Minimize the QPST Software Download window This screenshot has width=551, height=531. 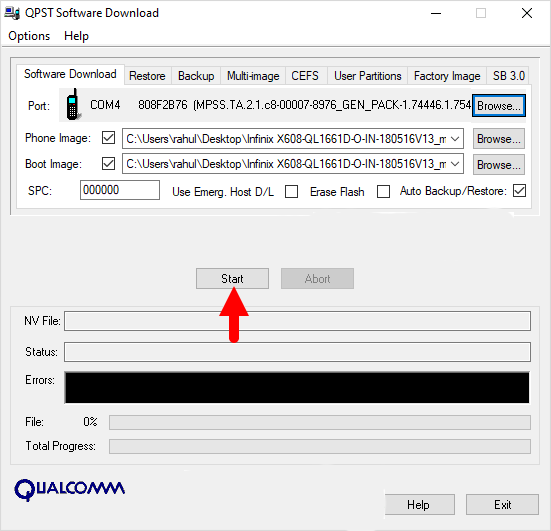[x=436, y=13]
